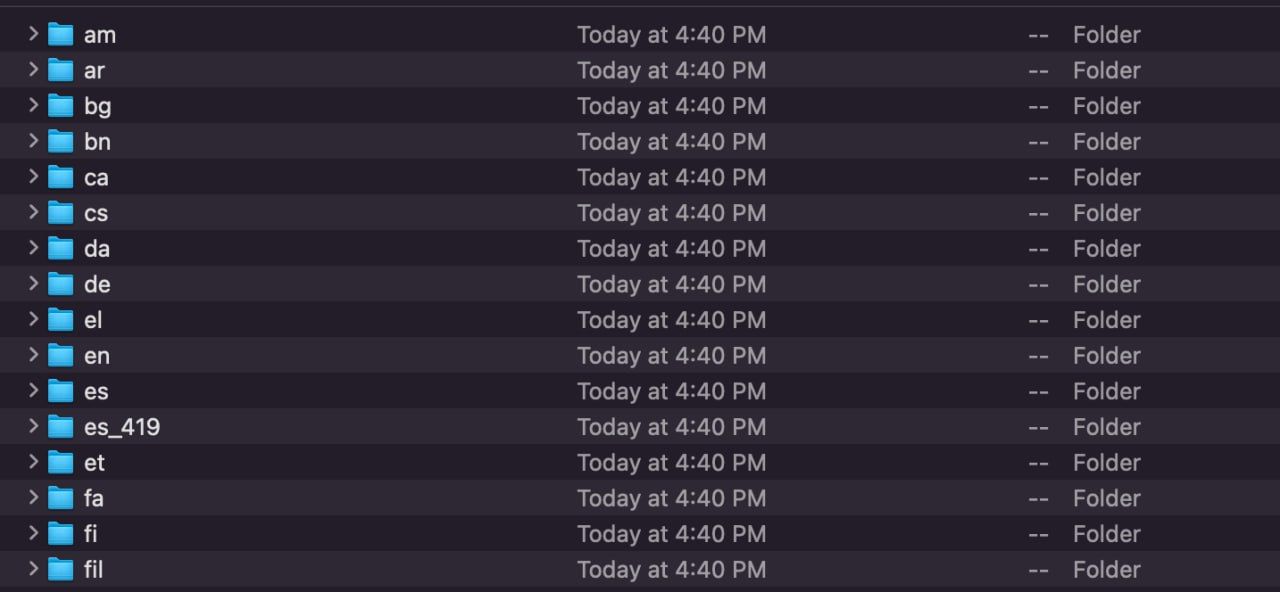Image resolution: width=1280 pixels, height=592 pixels.
Task: Click the 'en' folder icon
Action: tap(61, 356)
